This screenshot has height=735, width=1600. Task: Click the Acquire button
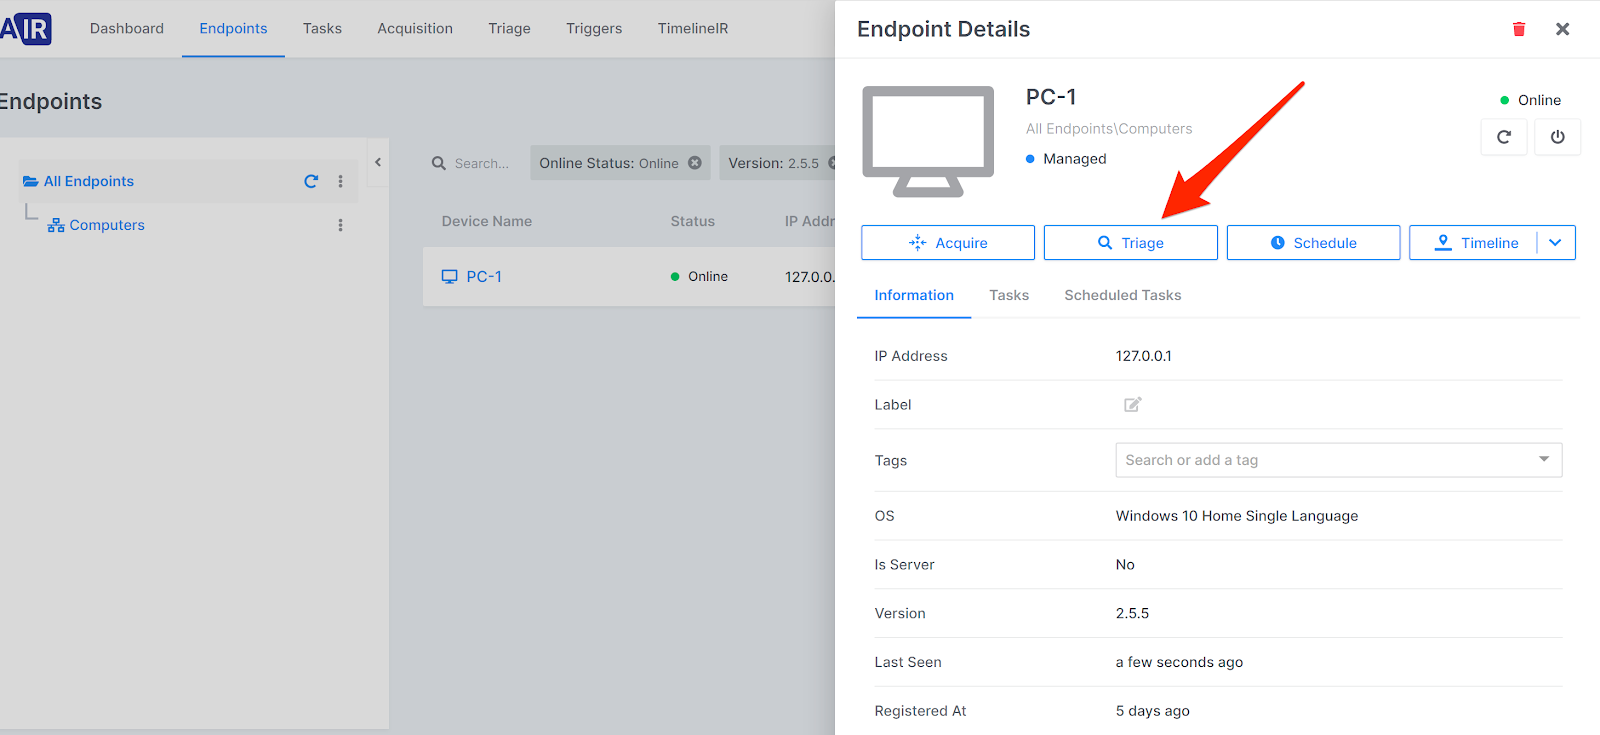947,243
